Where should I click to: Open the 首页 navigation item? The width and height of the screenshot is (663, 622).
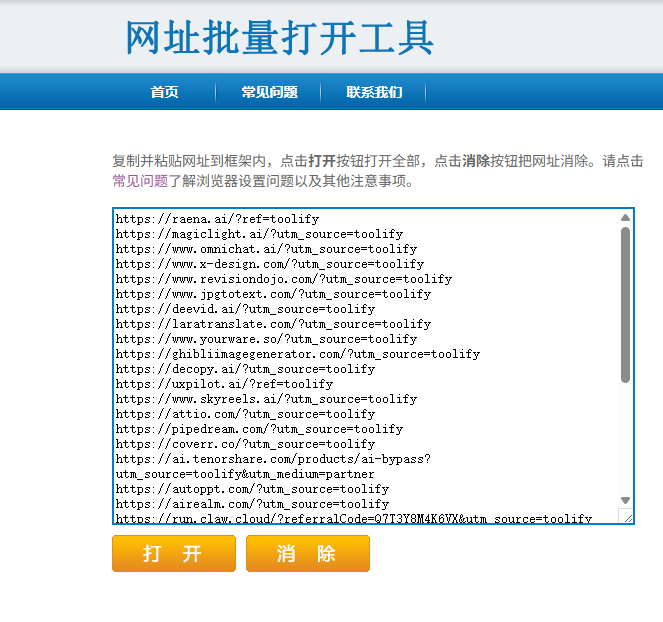point(164,92)
